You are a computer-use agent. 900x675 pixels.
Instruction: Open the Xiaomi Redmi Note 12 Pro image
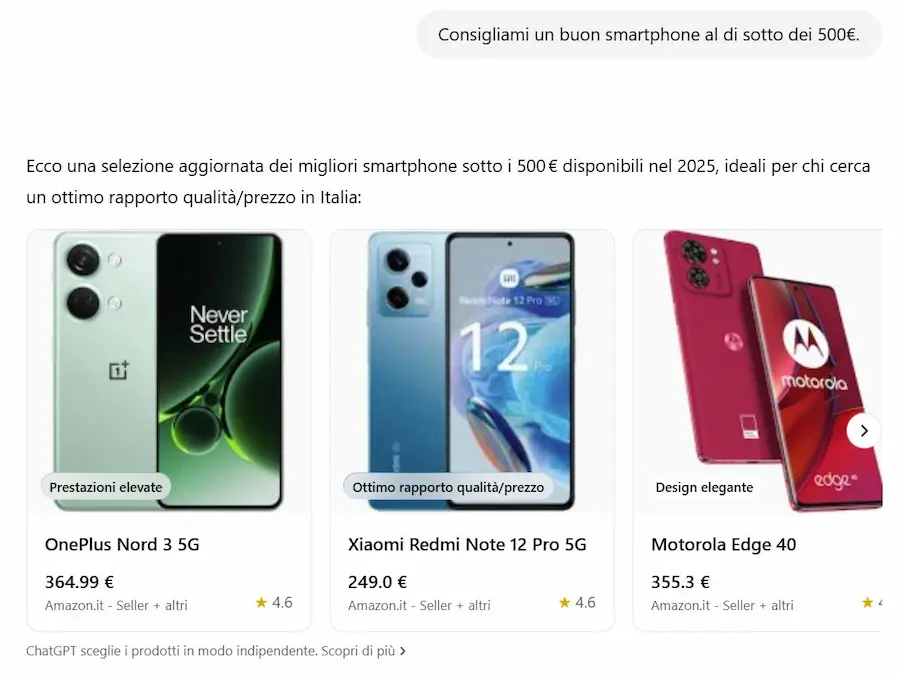click(x=472, y=371)
